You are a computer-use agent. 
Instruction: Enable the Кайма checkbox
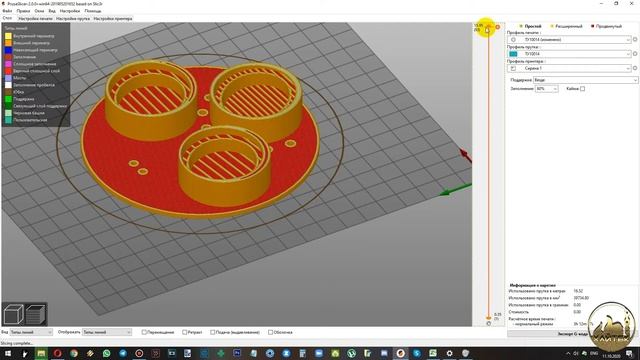pyautogui.click(x=582, y=89)
